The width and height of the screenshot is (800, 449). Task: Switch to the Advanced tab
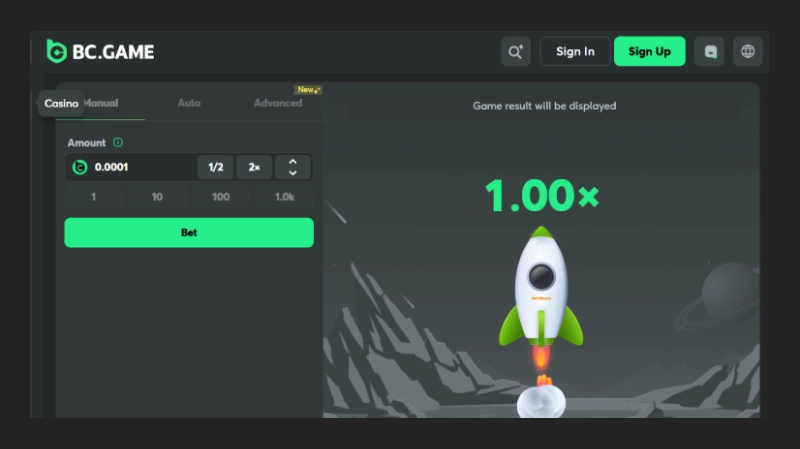coord(278,103)
